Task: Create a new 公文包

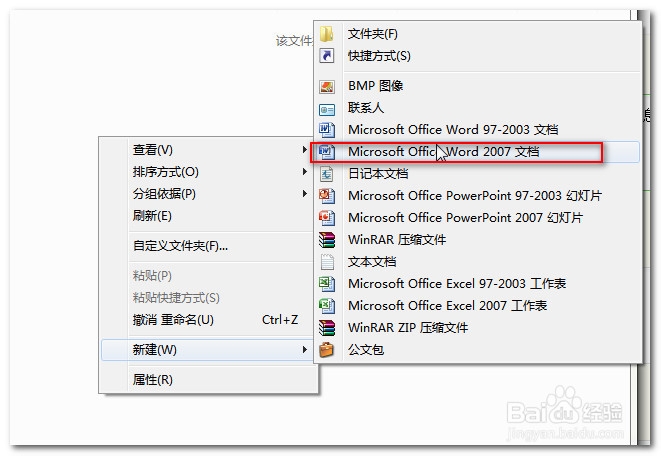Action: click(478, 349)
